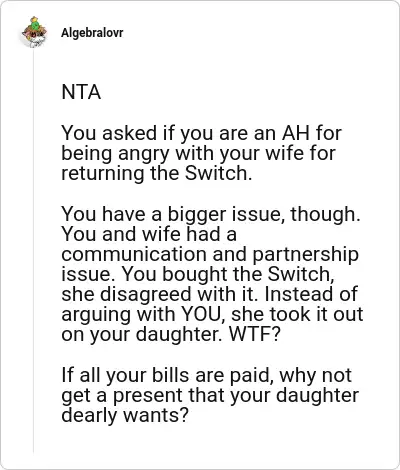Viewport: 400px width, 470px height.
Task: Click the words "You bought the Switch,"
Action: tap(227, 274)
